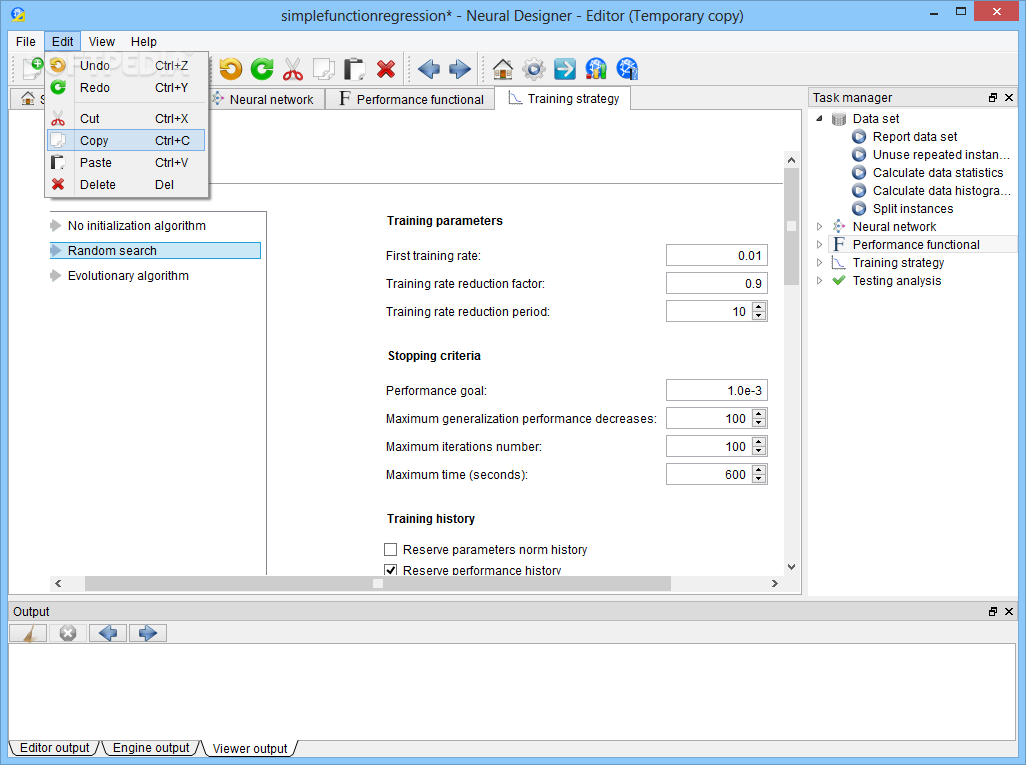Select the Evolutionary algorithm option

[128, 276]
